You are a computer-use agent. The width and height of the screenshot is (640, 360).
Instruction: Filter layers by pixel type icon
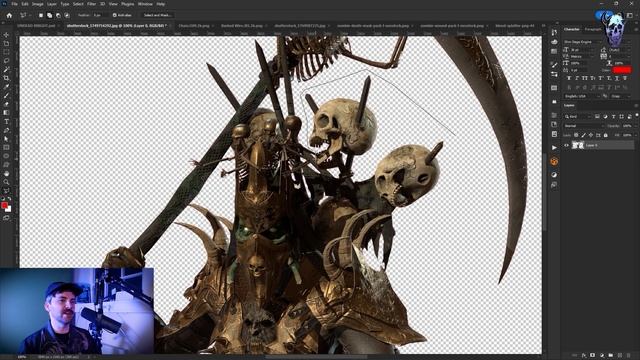(597, 116)
